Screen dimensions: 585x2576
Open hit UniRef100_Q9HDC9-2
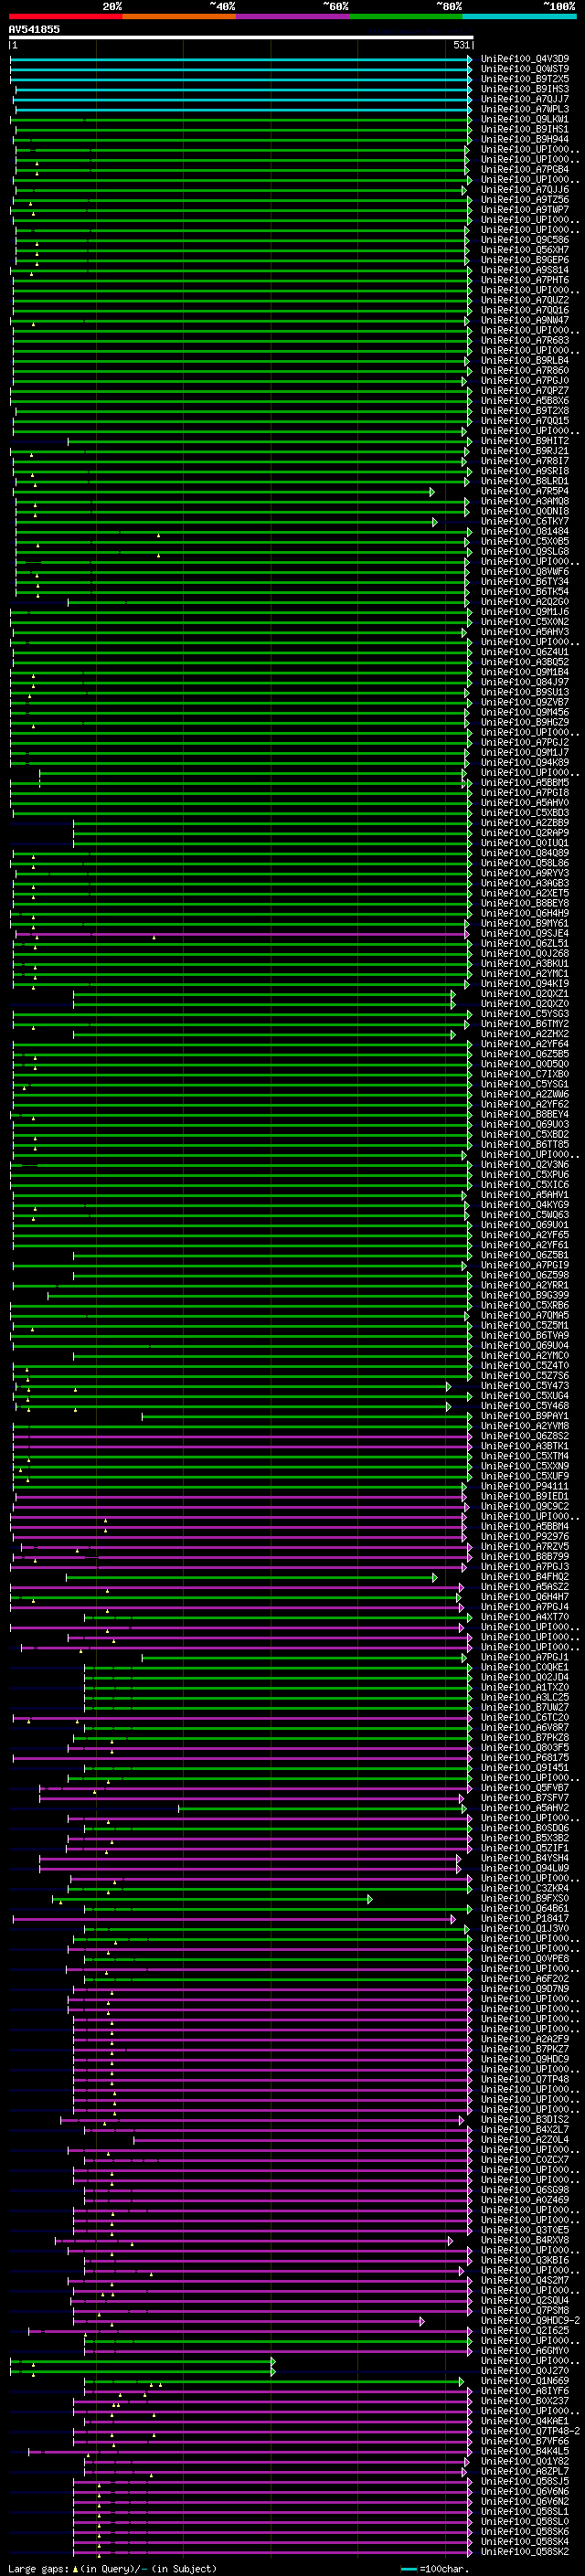point(529,2320)
